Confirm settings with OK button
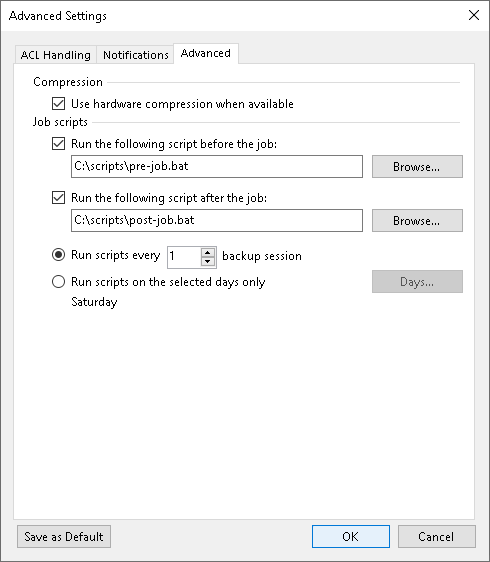 click(351, 537)
